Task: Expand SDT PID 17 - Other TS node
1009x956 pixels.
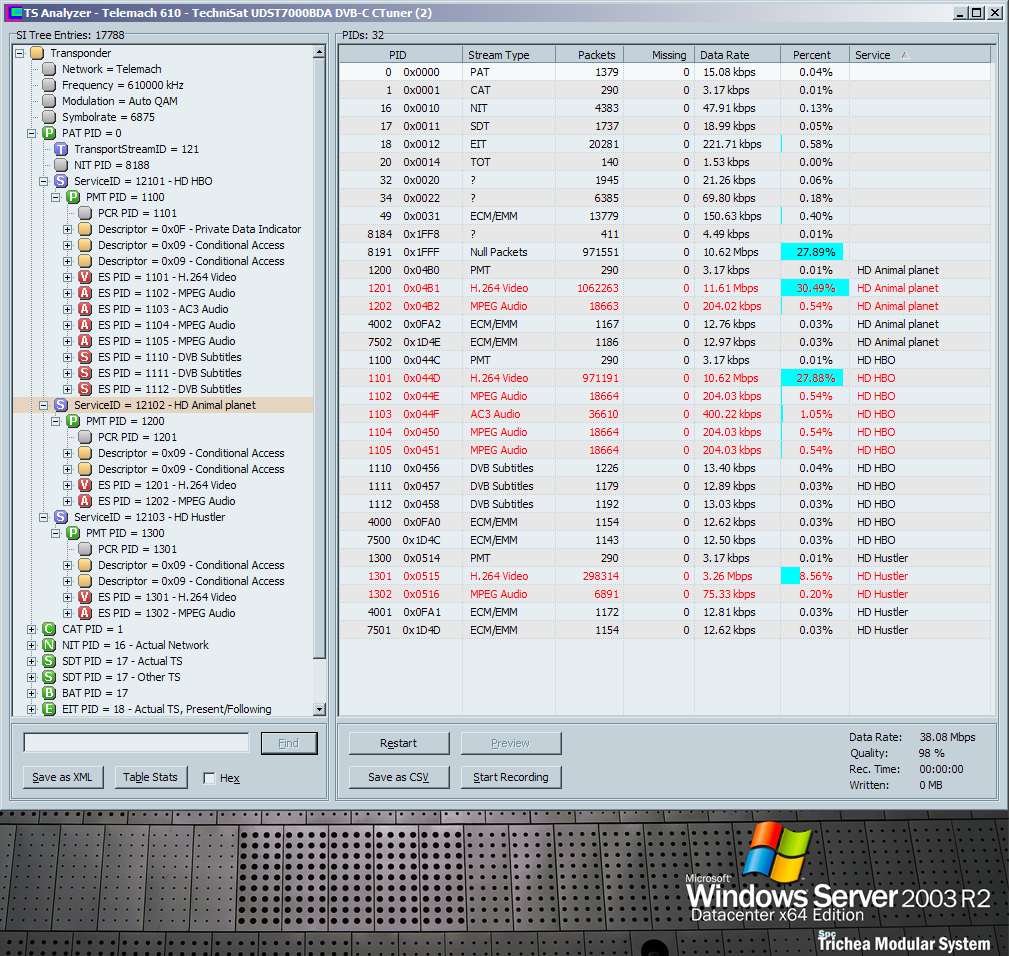Action: tap(32, 677)
